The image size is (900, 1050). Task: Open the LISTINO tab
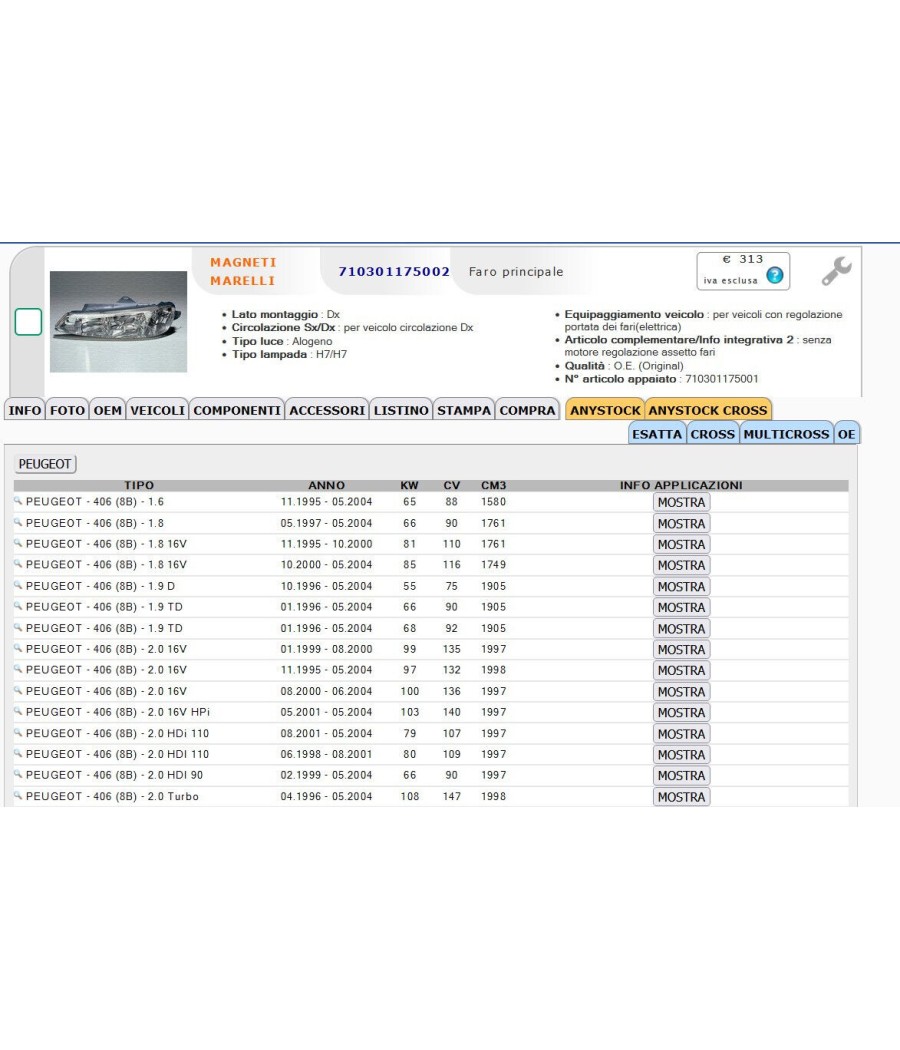coord(401,410)
